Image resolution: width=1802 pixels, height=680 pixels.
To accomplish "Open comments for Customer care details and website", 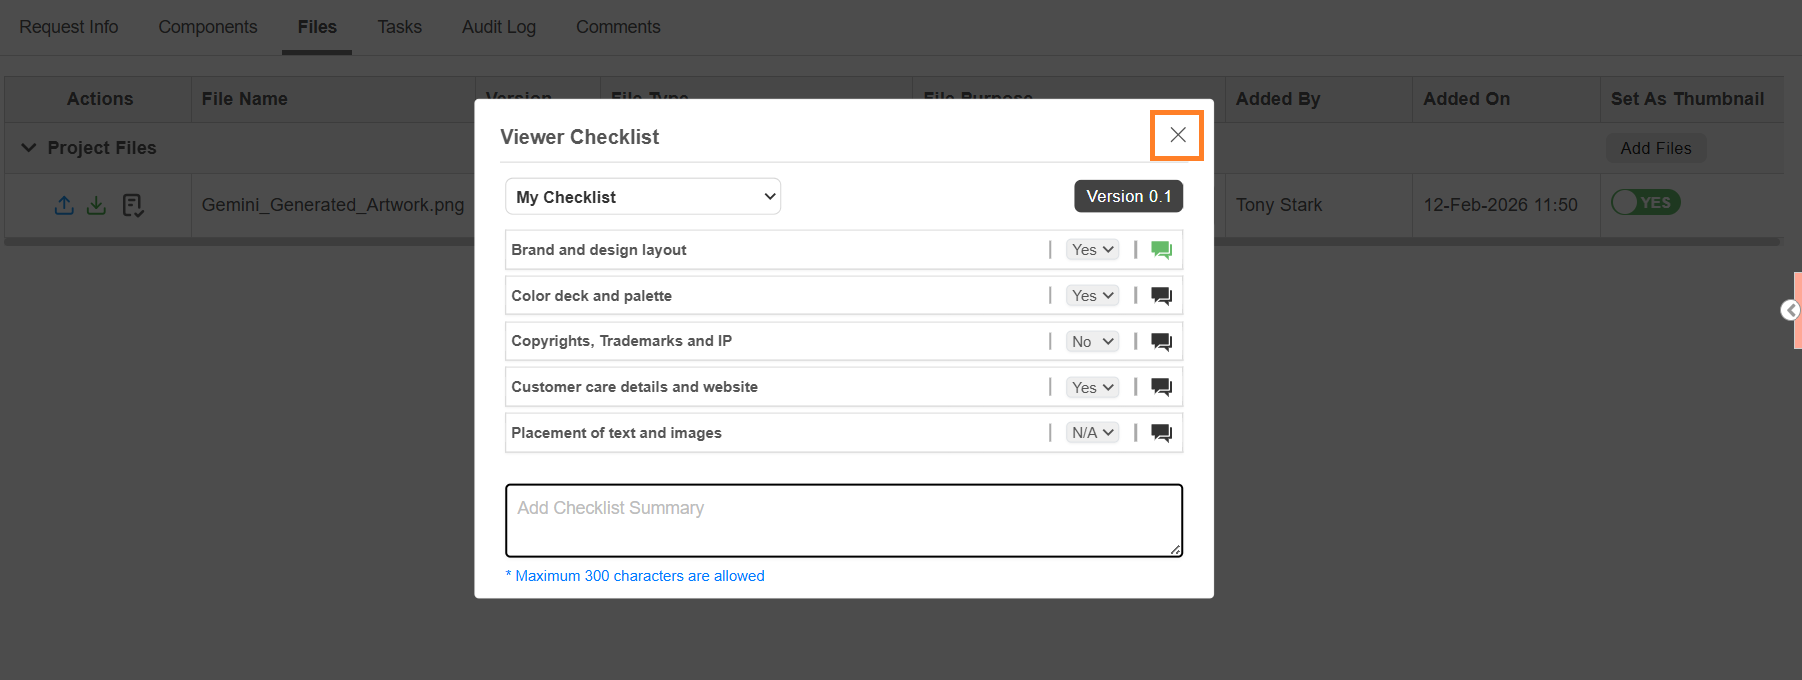I will point(1161,387).
